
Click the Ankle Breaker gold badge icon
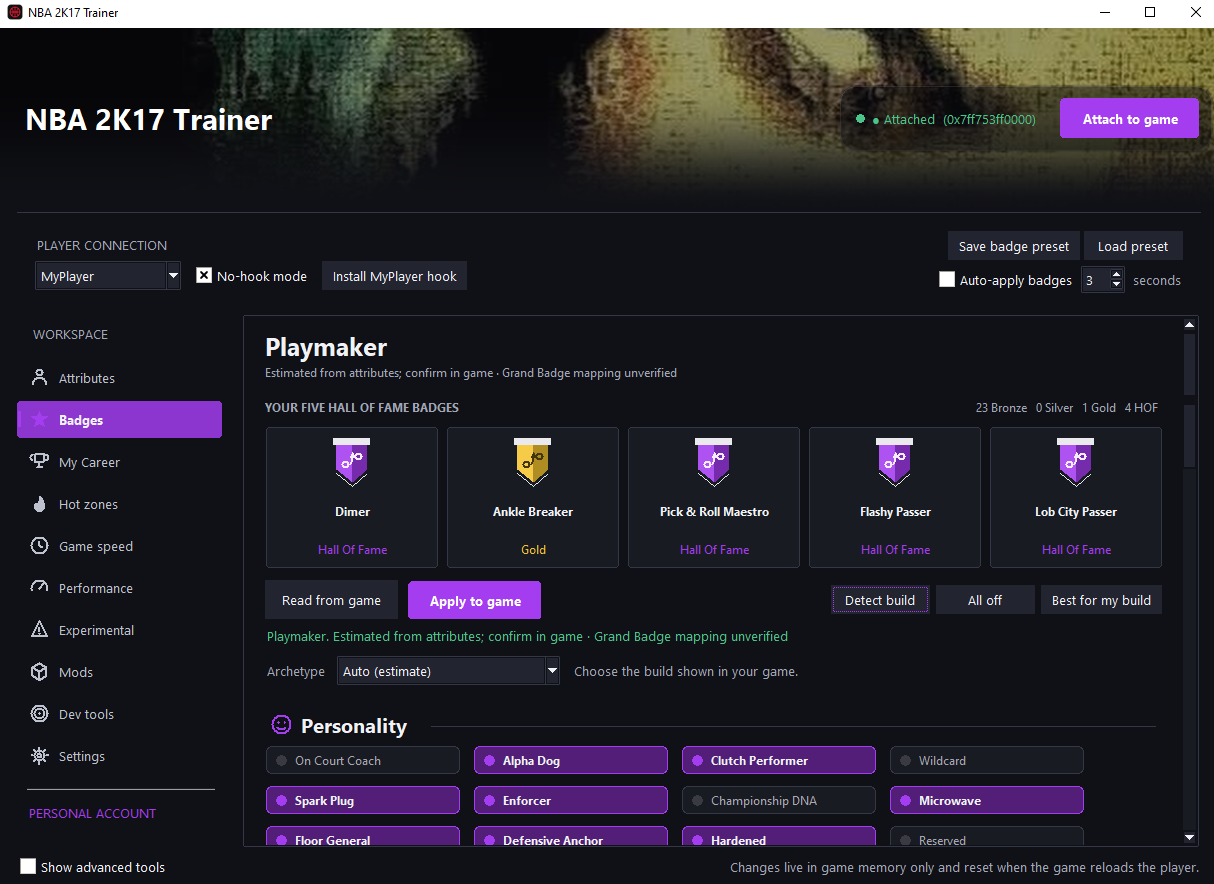pos(532,462)
